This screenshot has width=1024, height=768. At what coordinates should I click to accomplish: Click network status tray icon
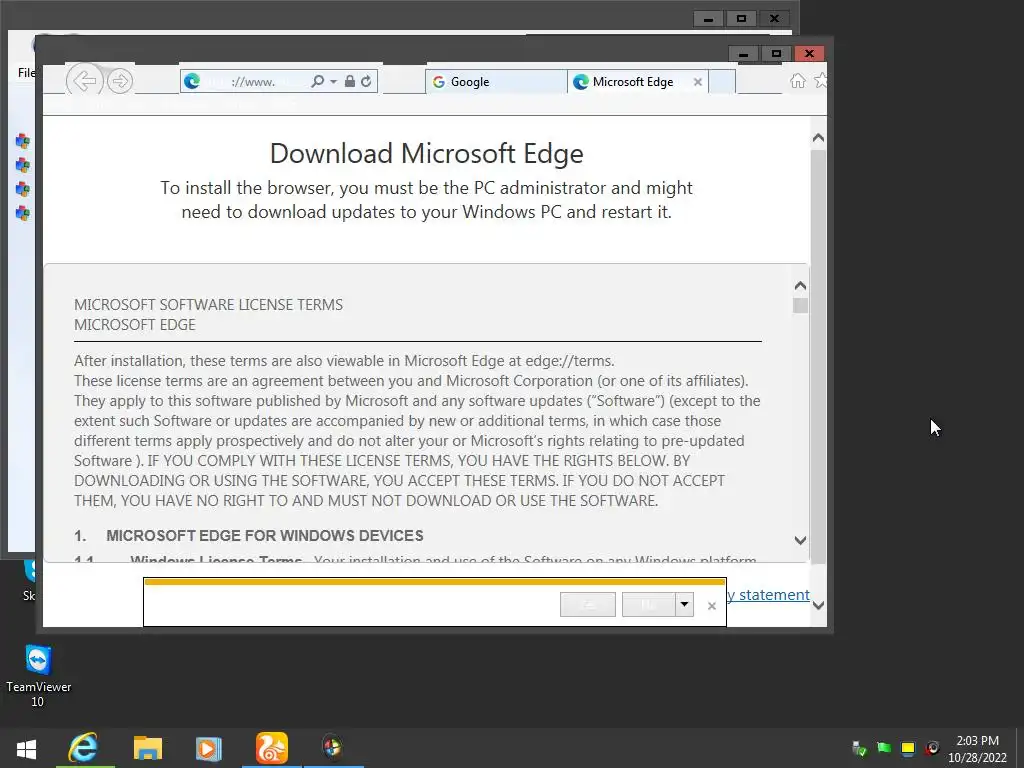(859, 748)
